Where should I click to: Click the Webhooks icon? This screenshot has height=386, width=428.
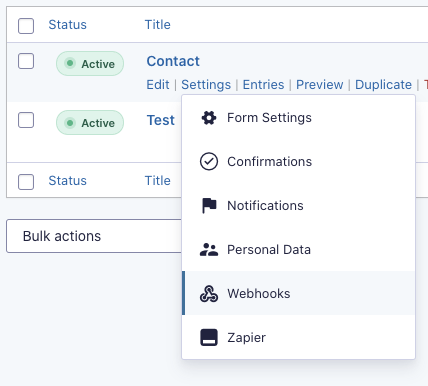tap(209, 293)
